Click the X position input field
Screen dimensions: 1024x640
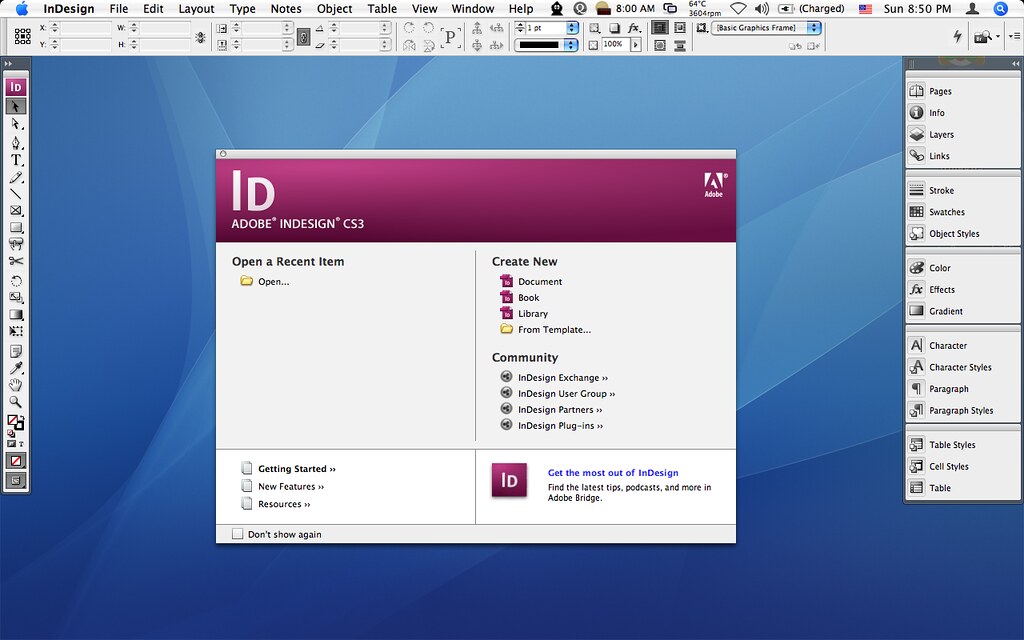click(85, 29)
